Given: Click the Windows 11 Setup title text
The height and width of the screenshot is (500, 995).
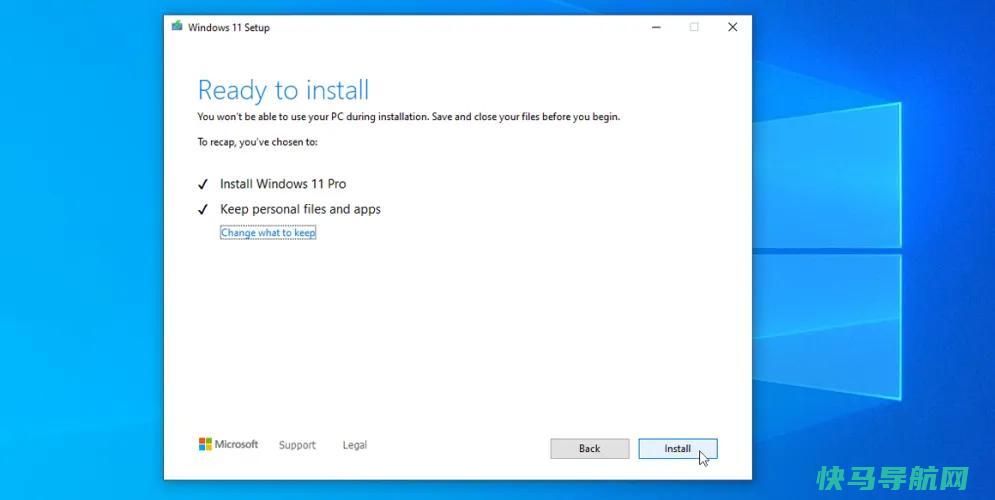Looking at the screenshot, I should pyautogui.click(x=228, y=27).
